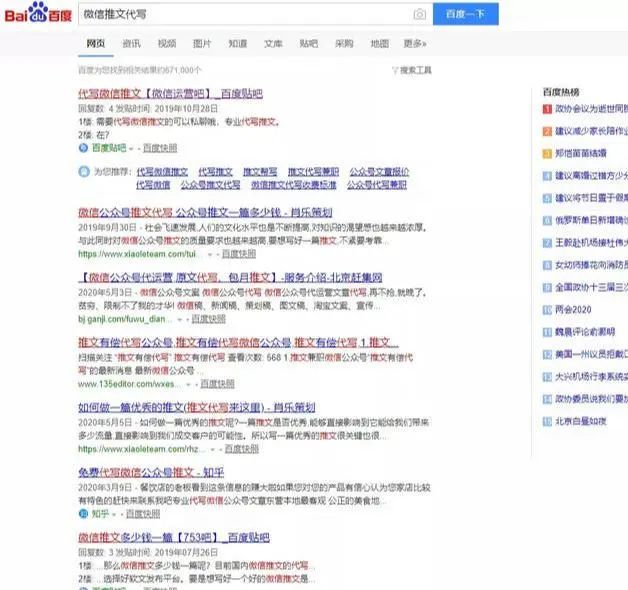Click the search tools filter icon

point(395,70)
